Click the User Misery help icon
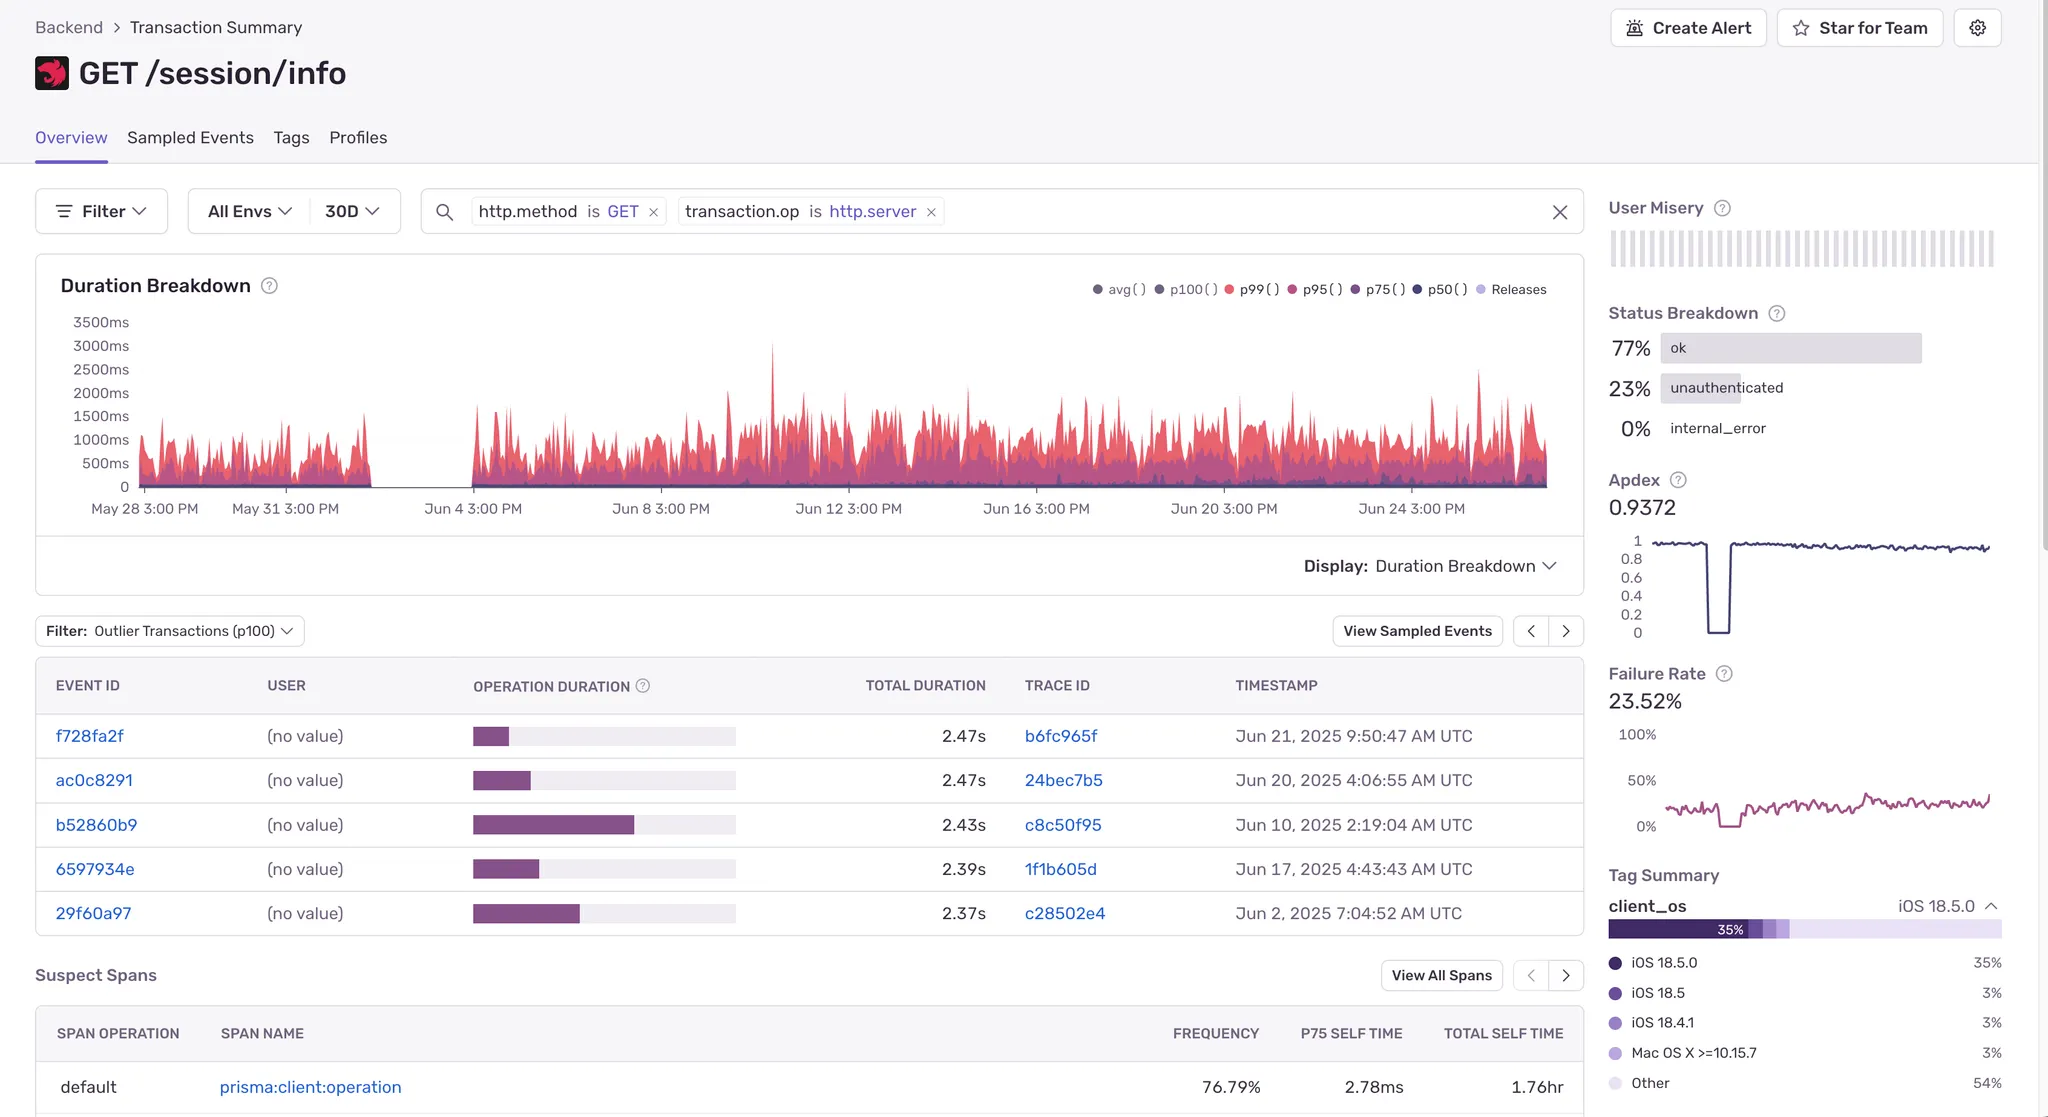The image size is (2048, 1117). coord(1722,208)
